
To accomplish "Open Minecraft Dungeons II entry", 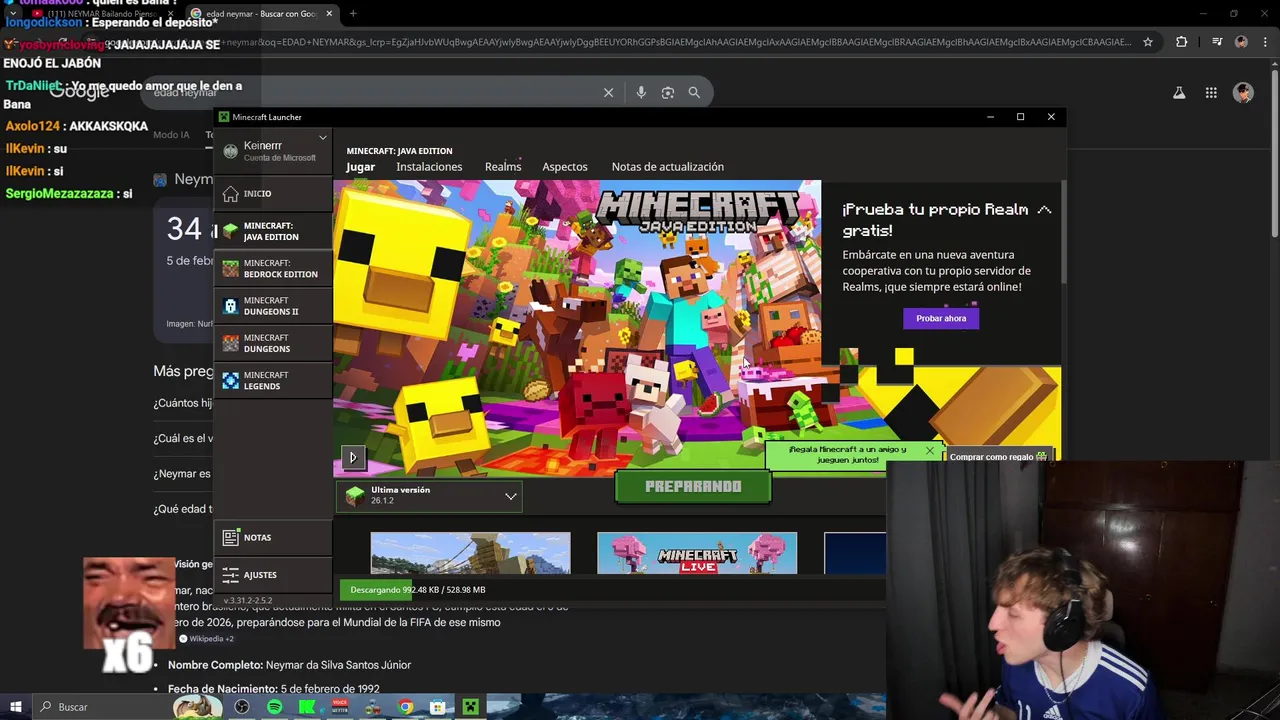I will (x=273, y=306).
